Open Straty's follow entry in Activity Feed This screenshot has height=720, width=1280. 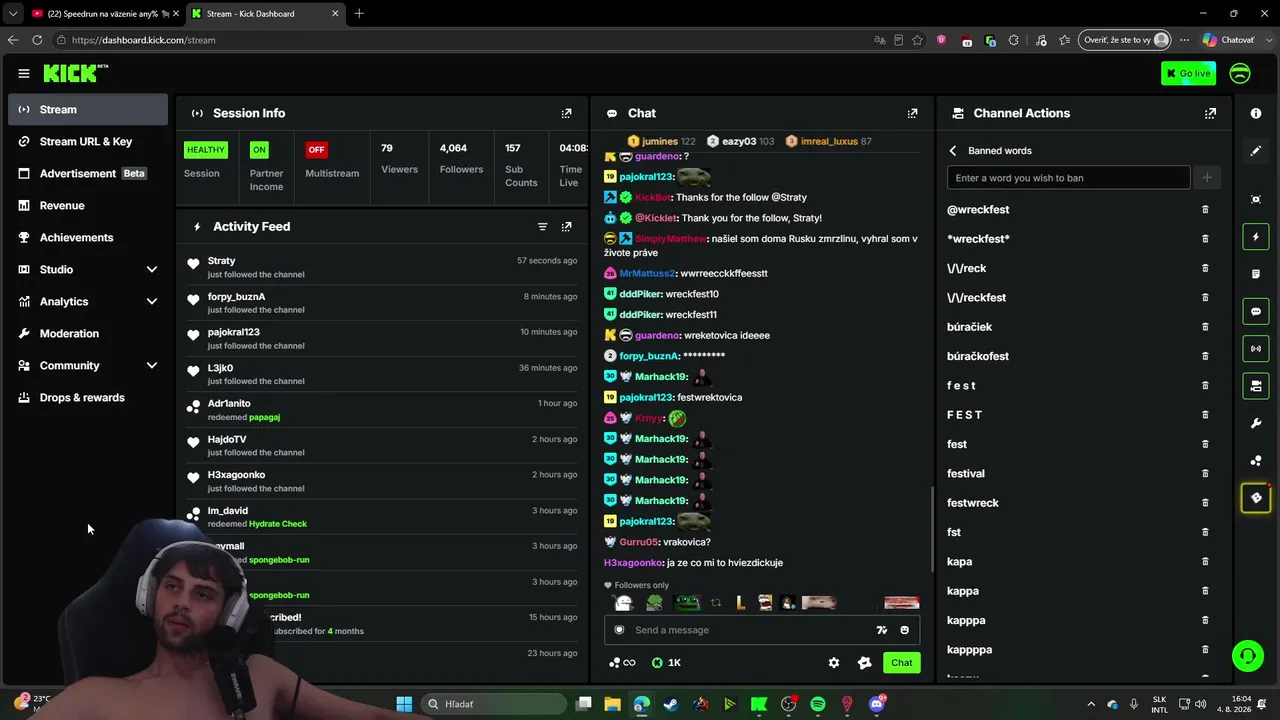pos(382,267)
